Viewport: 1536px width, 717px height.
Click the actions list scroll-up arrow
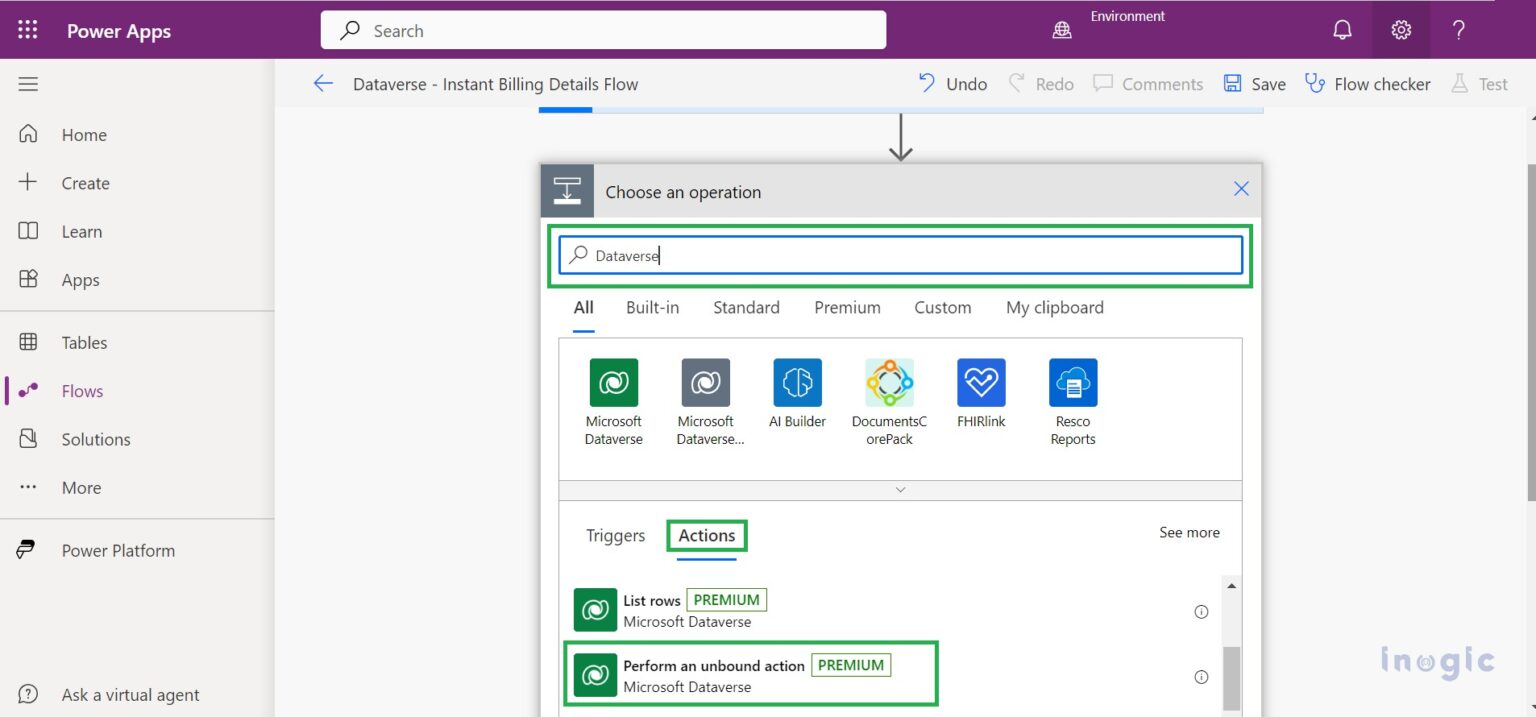1231,586
